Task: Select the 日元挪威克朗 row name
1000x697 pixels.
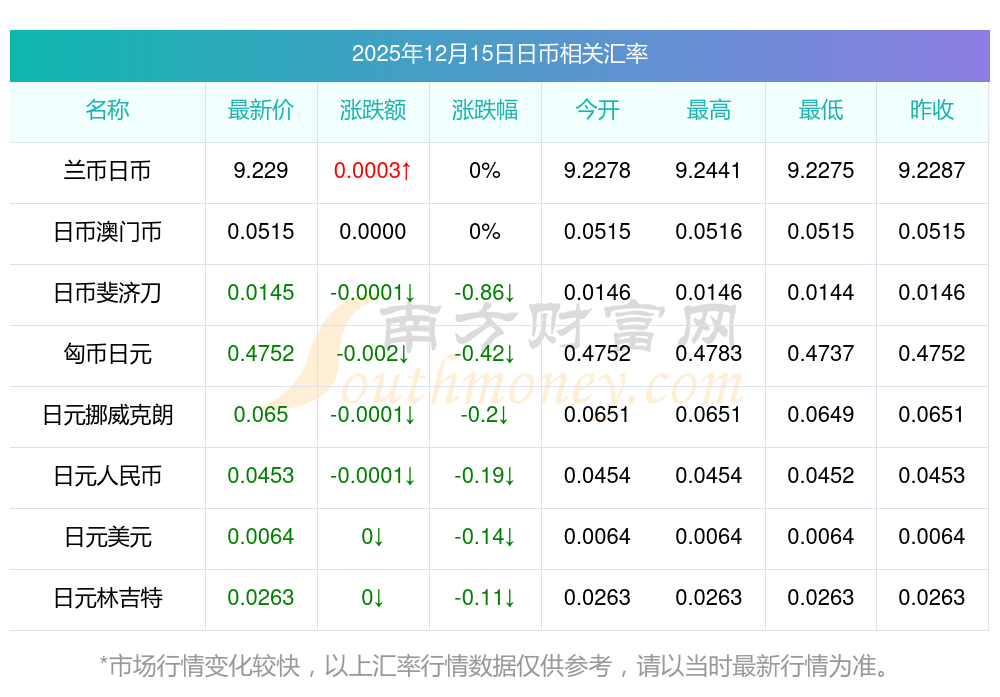Action: (x=107, y=415)
